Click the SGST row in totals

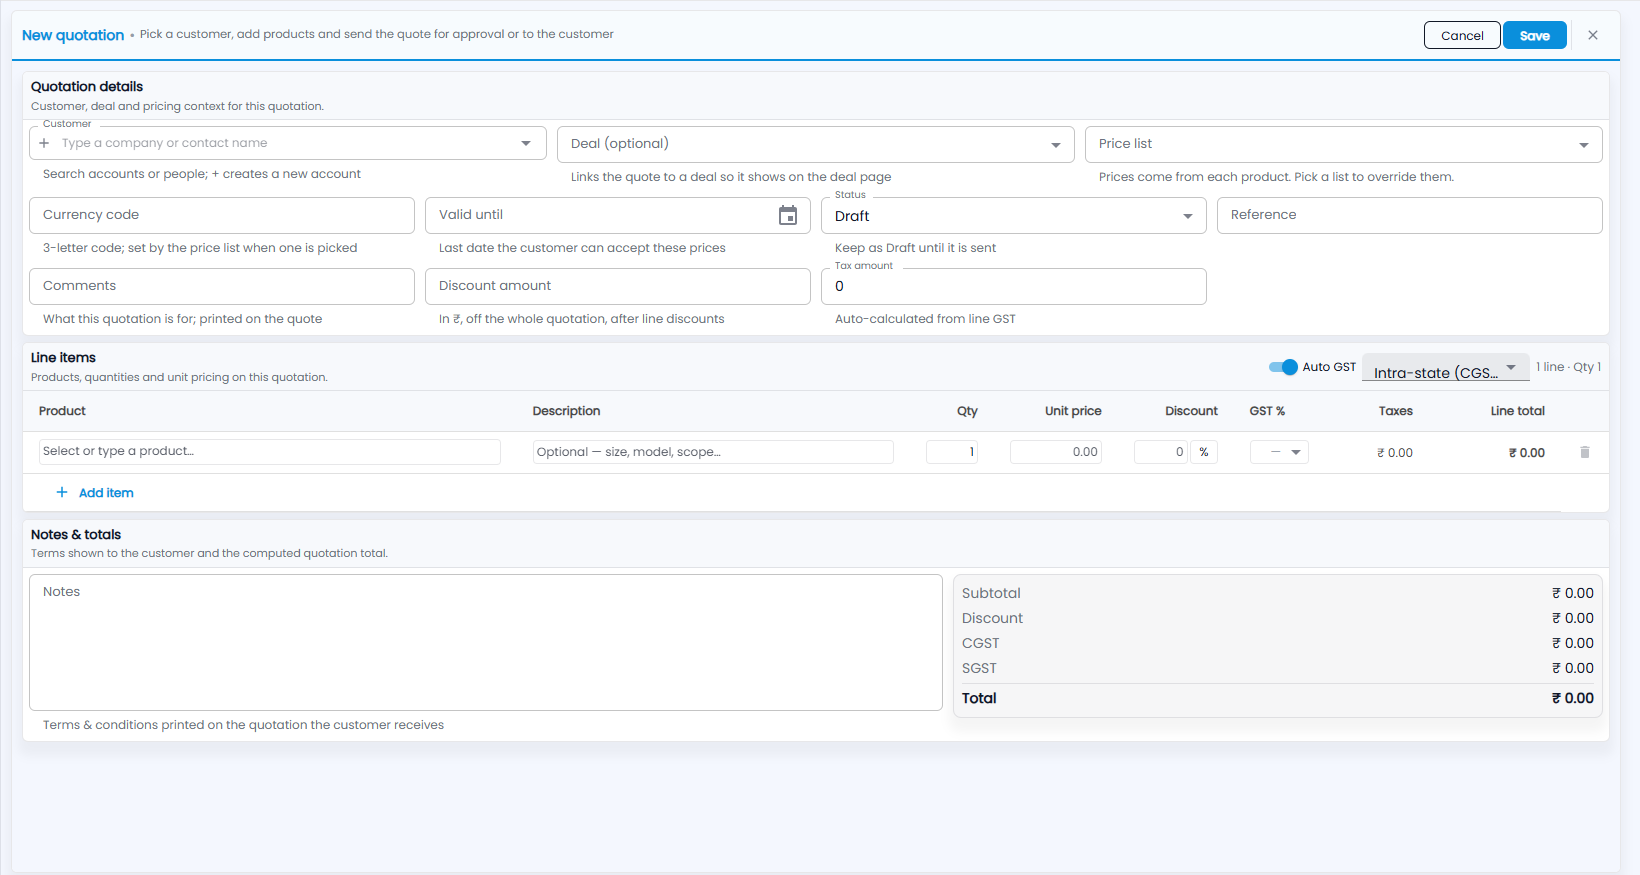tap(1278, 668)
